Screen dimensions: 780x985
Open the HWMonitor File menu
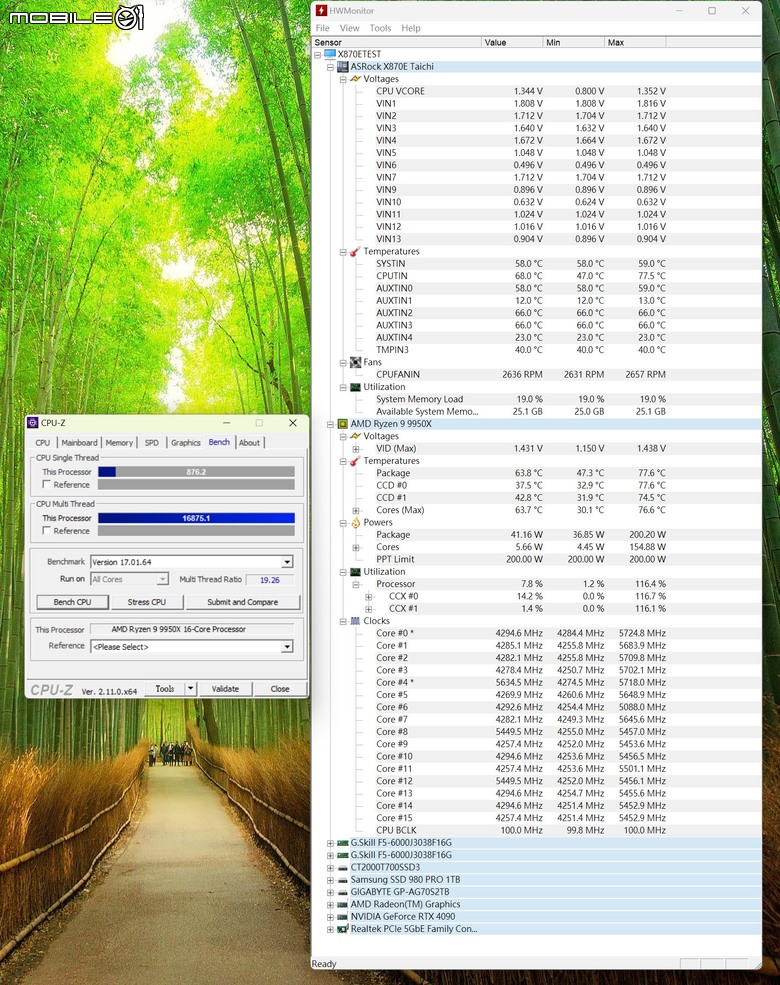pos(322,28)
